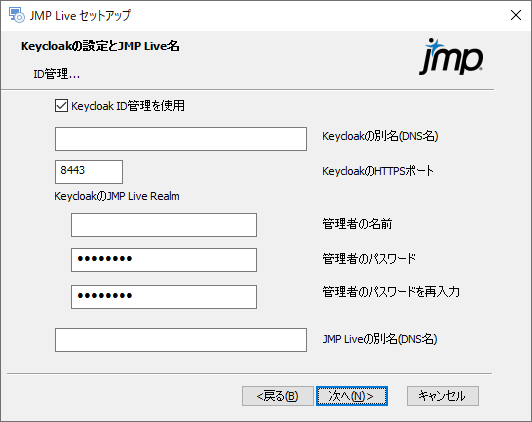Click the KeycloakのHTTPSポート label
The width and height of the screenshot is (532, 422).
coord(378,171)
